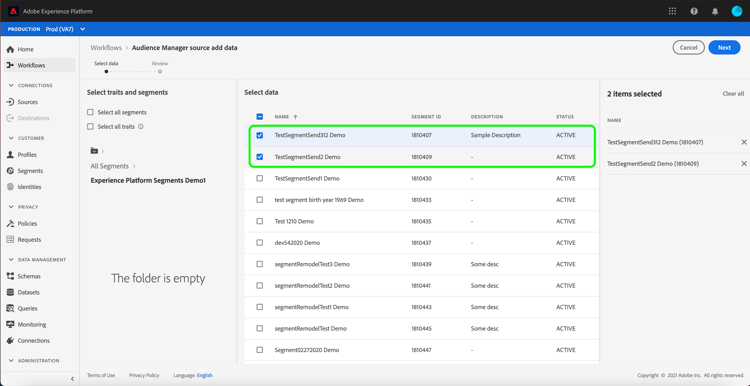The image size is (750, 386).
Task: Collapse the Connections sidebar section
Action: 11,86
